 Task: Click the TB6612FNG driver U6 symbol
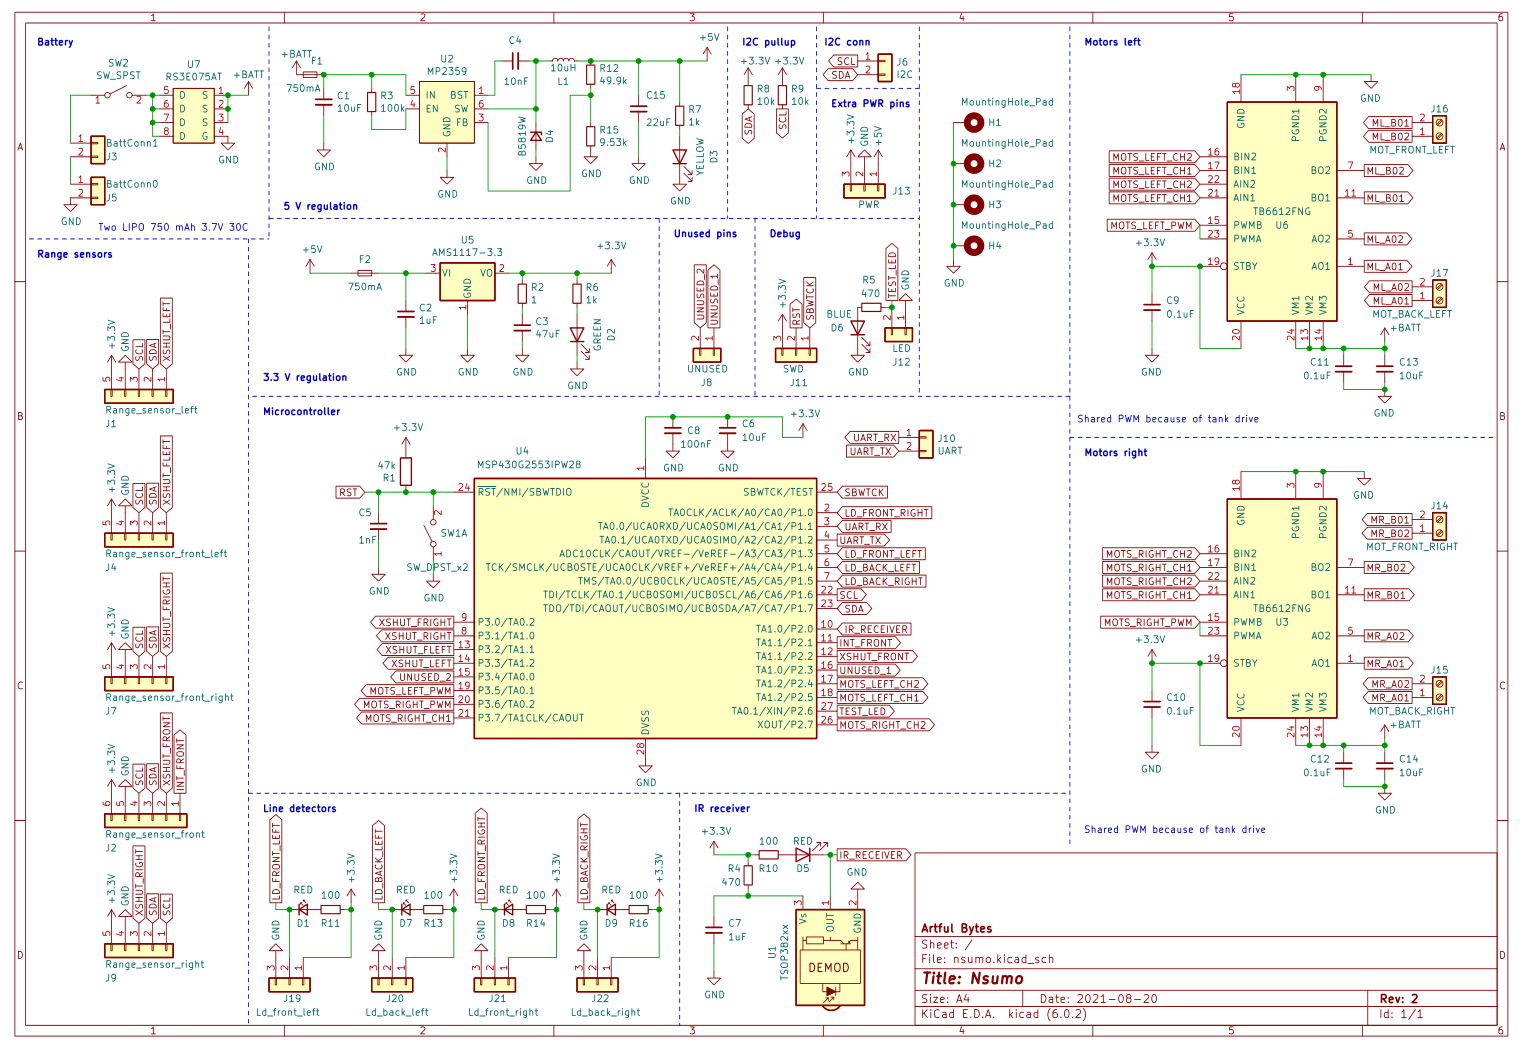1281,211
